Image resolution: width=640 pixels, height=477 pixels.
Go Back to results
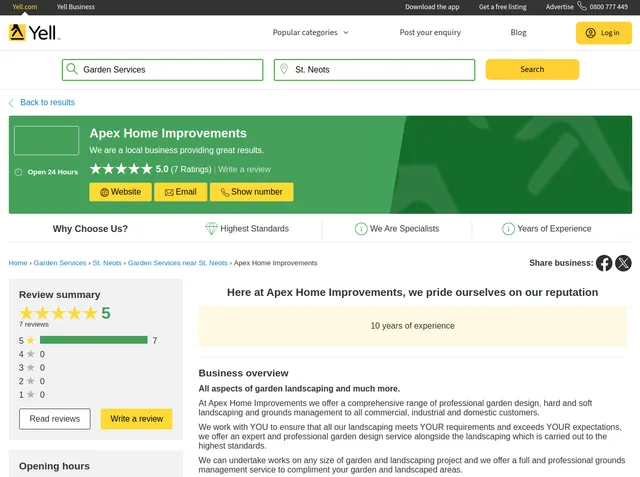[47, 102]
